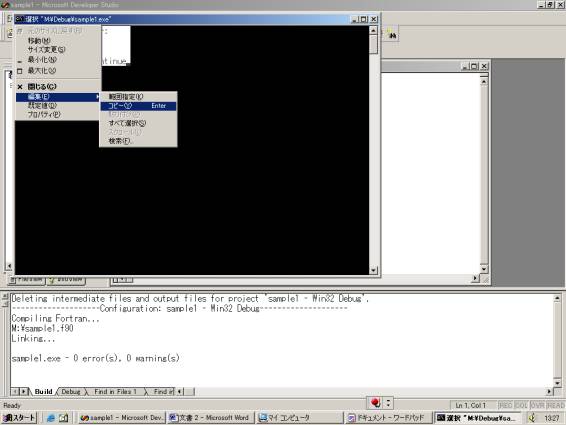Choose プロパティ(P) in console system menu
Viewport: 566px width, 425px height.
[x=58, y=114]
